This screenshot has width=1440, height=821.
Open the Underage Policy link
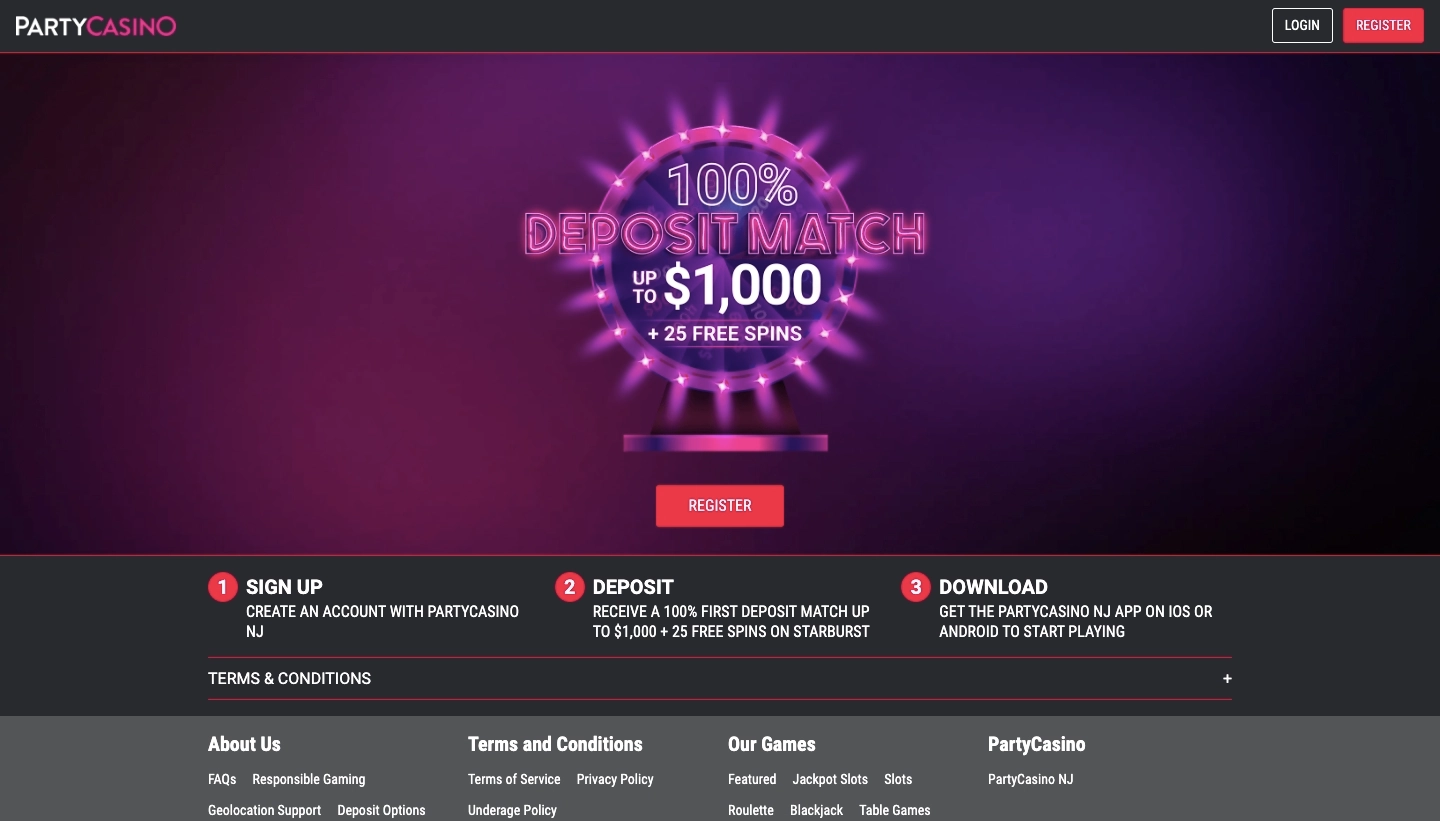512,810
